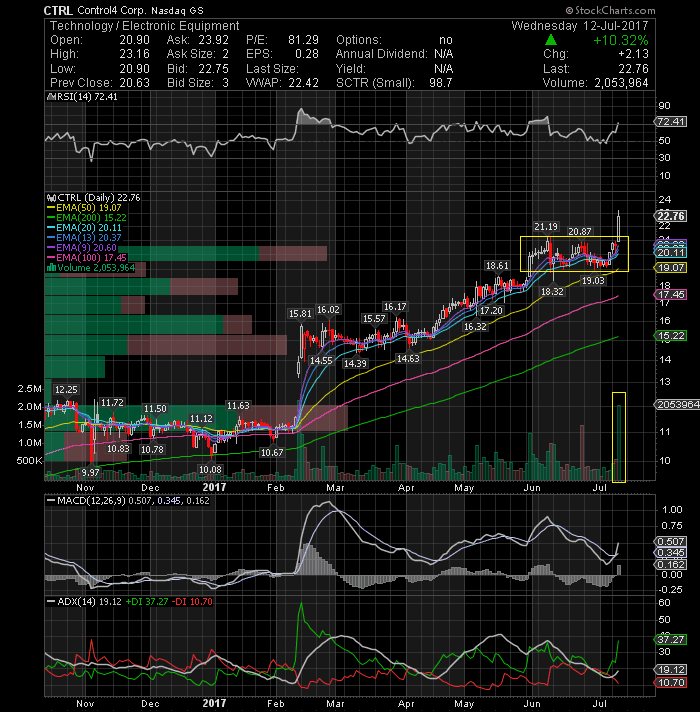Click the tall green 12-Jul volume bar
The width and height of the screenshot is (700, 712).
620,443
